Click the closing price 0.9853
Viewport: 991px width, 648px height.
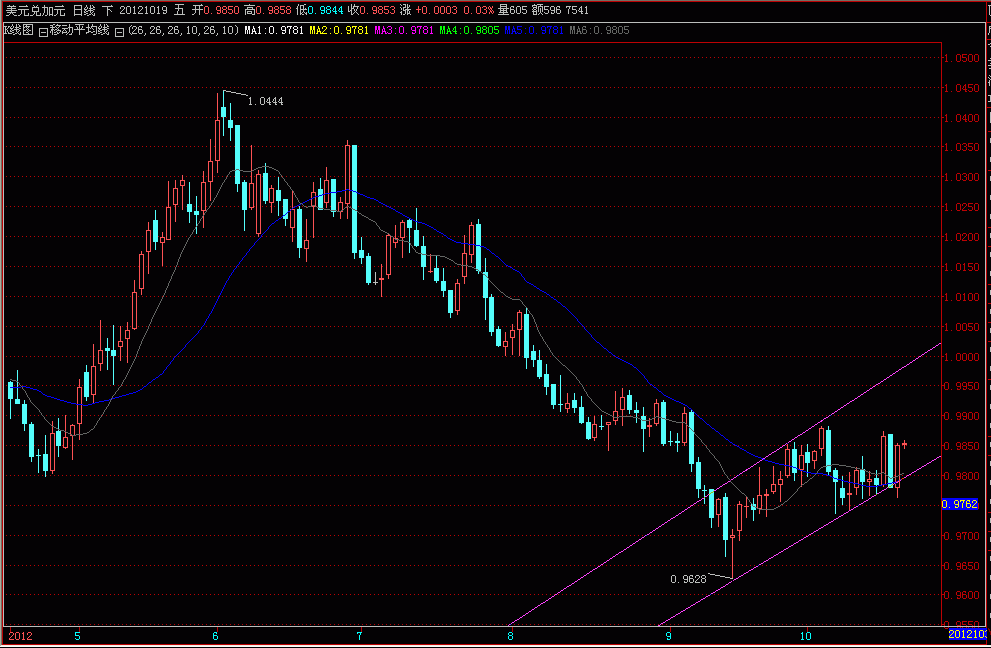[377, 10]
